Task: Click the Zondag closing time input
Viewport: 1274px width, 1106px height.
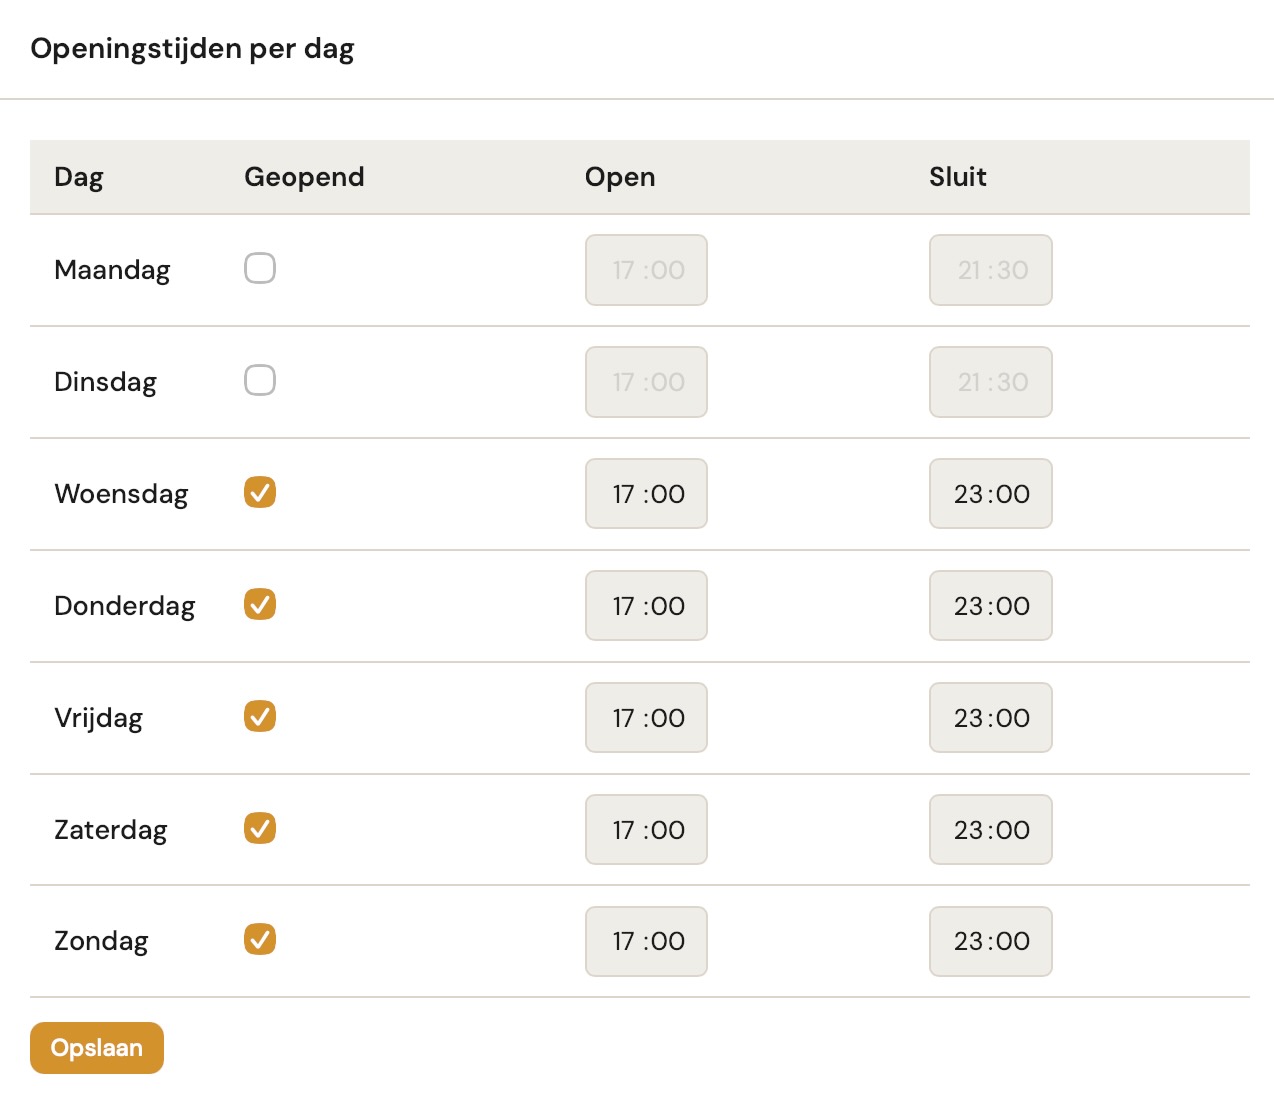Action: click(990, 940)
